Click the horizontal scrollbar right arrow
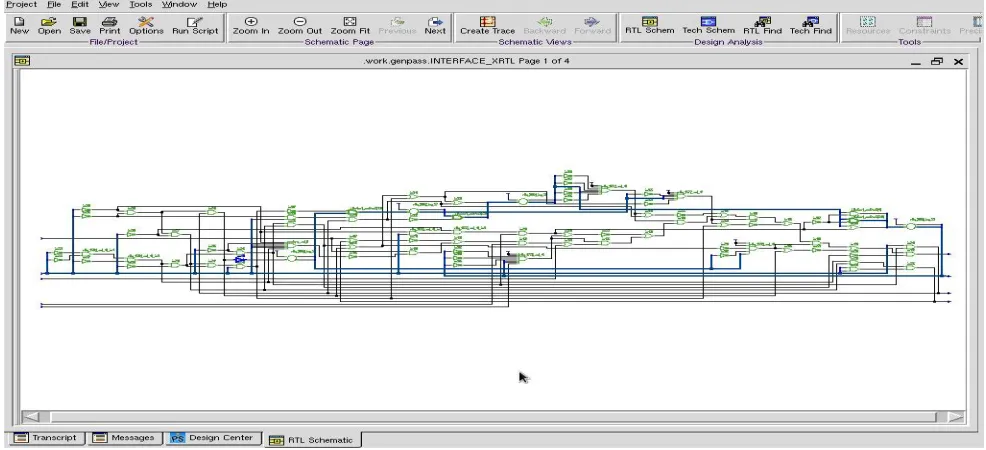 coord(956,417)
